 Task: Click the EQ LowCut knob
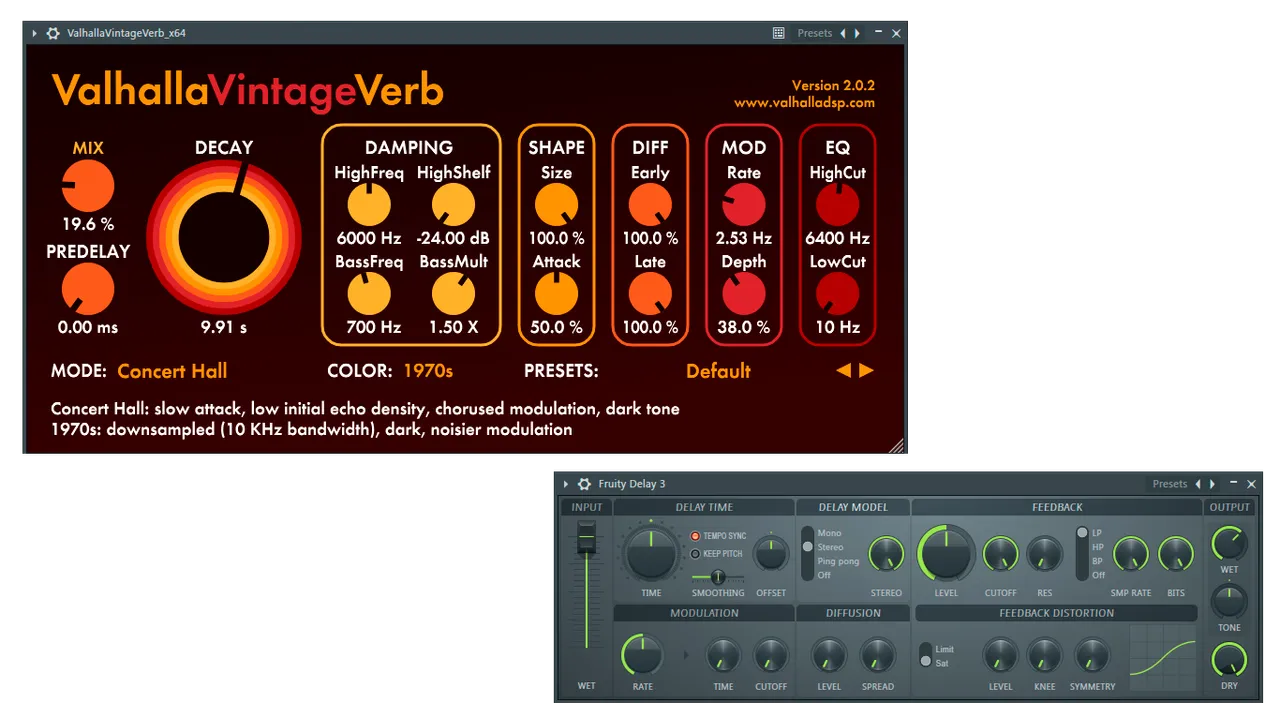(838, 295)
